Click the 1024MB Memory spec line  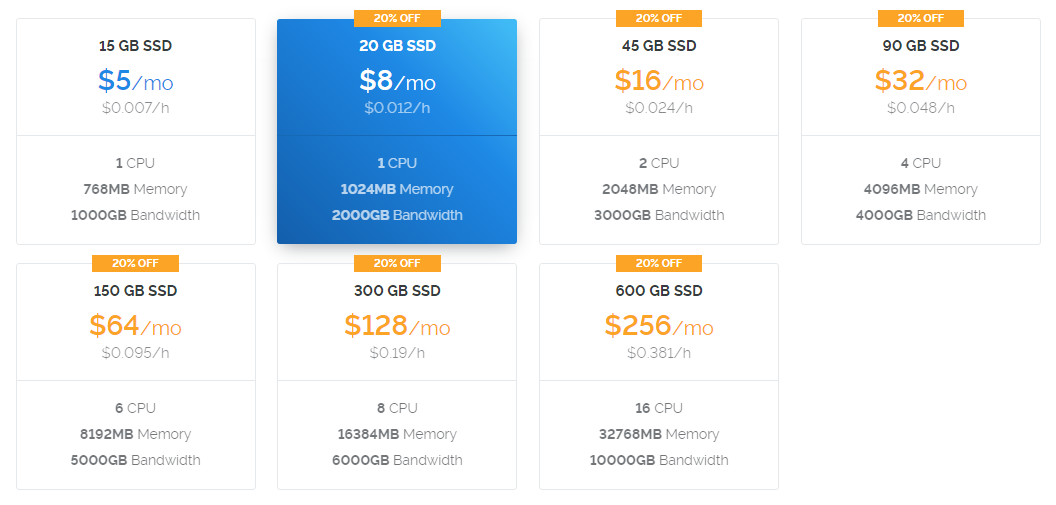tap(397, 189)
